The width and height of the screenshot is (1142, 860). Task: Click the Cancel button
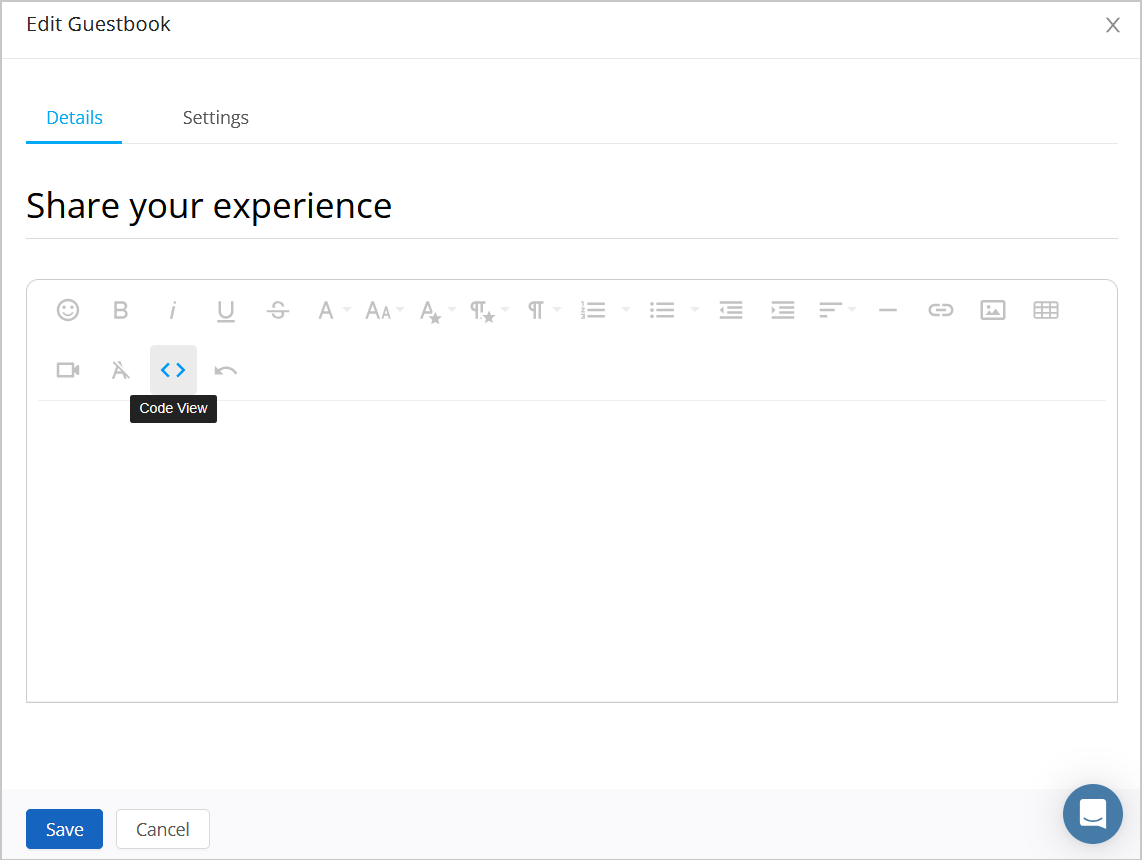point(162,829)
